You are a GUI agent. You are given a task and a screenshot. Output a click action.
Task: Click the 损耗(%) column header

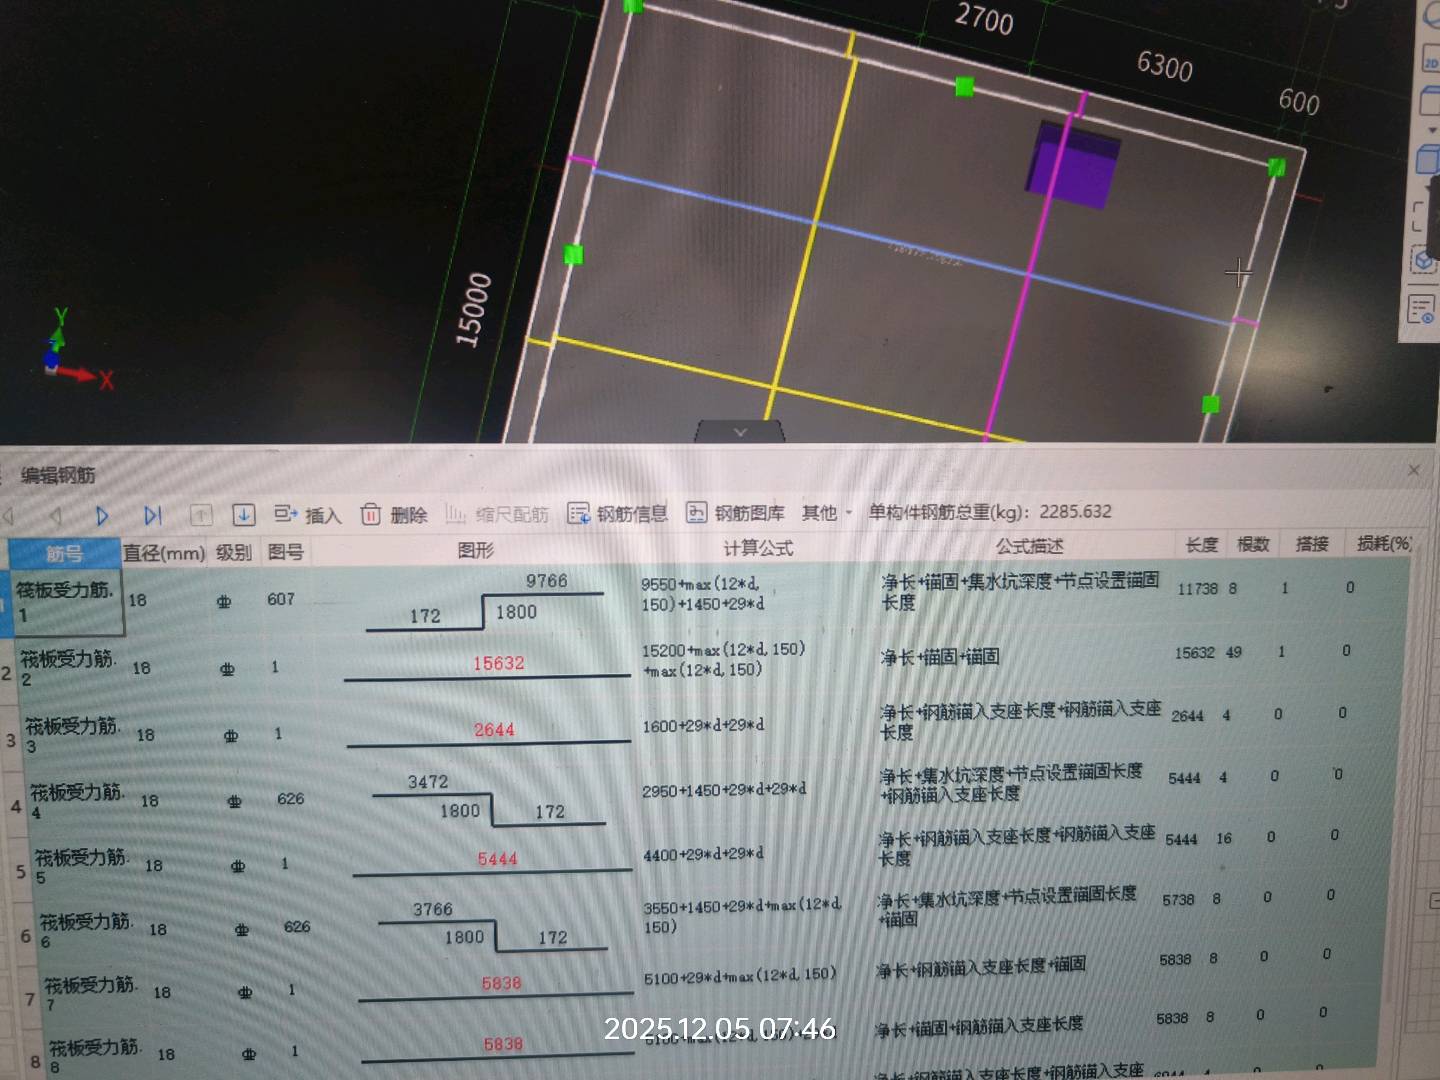(1385, 543)
